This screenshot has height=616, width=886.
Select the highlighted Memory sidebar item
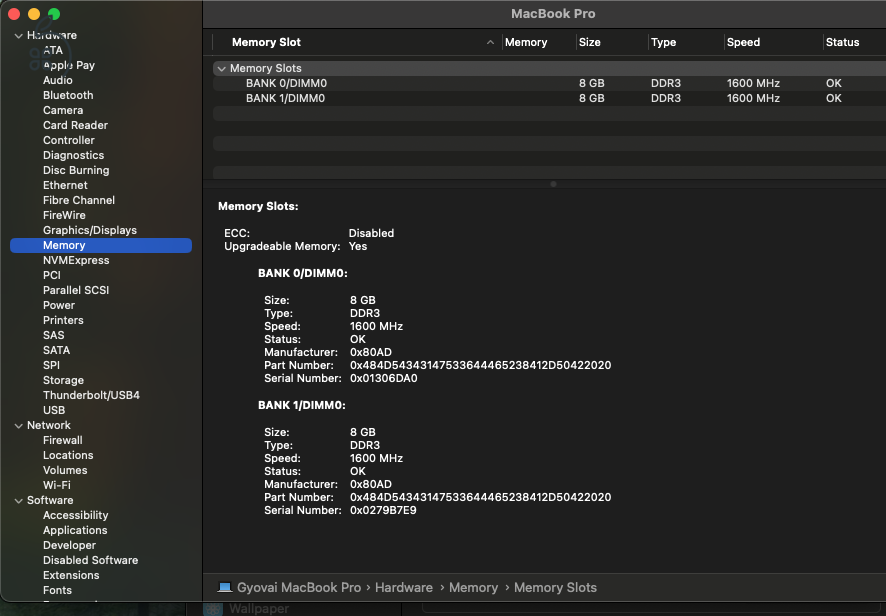[x=101, y=245]
